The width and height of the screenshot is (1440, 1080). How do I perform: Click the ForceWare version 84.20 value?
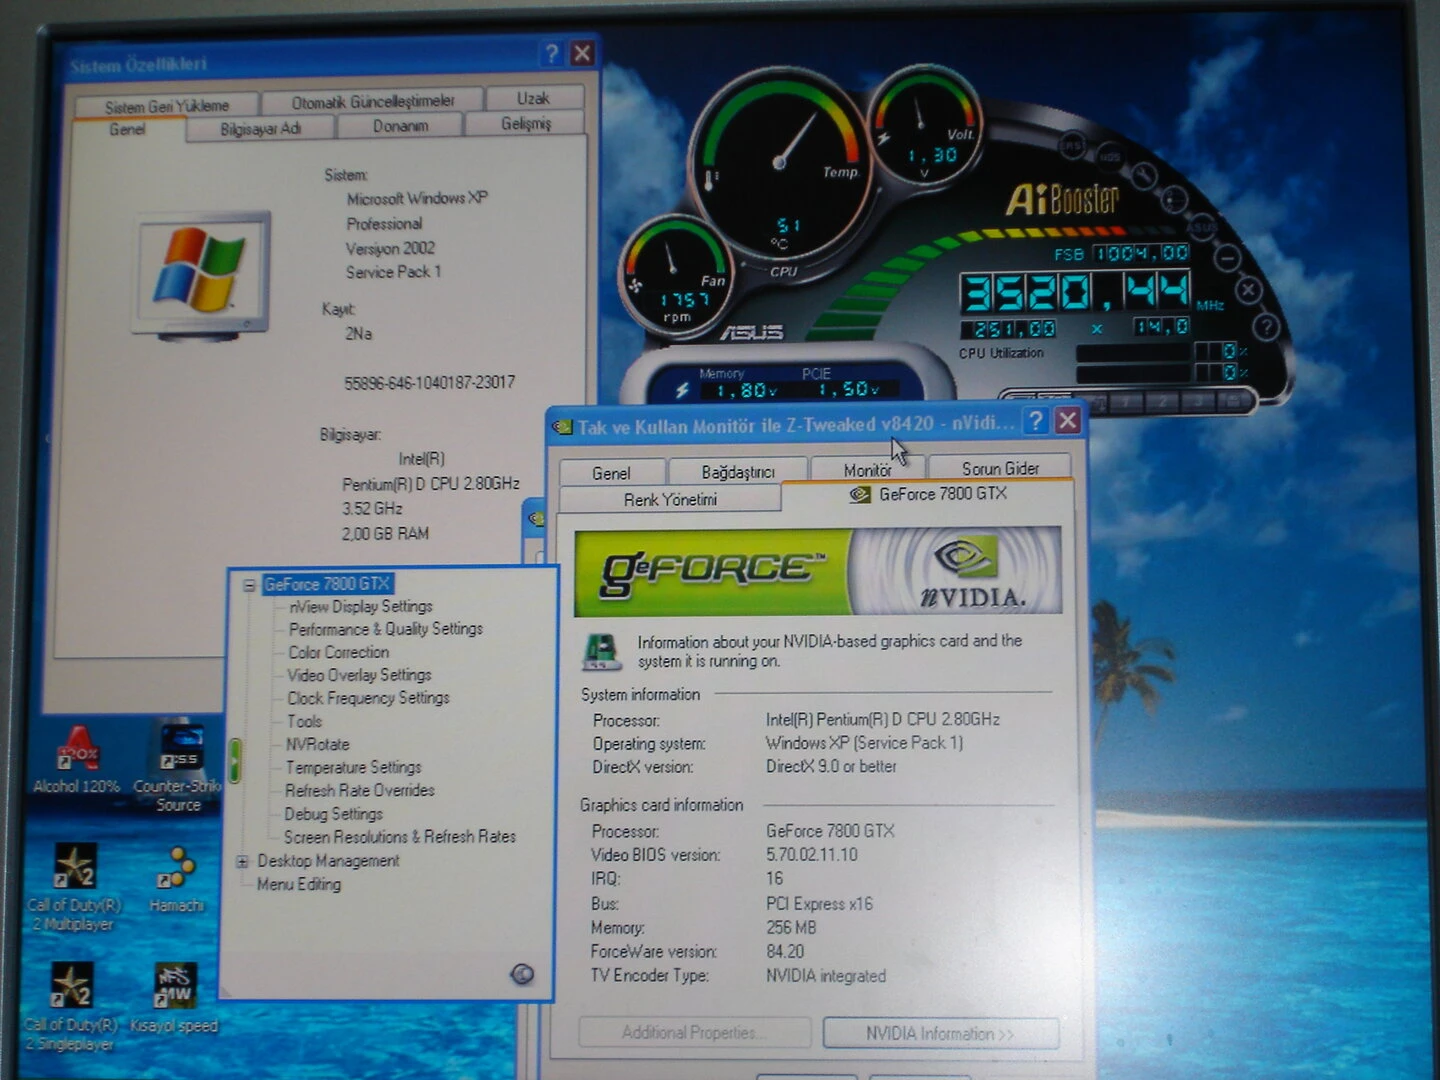click(x=785, y=951)
